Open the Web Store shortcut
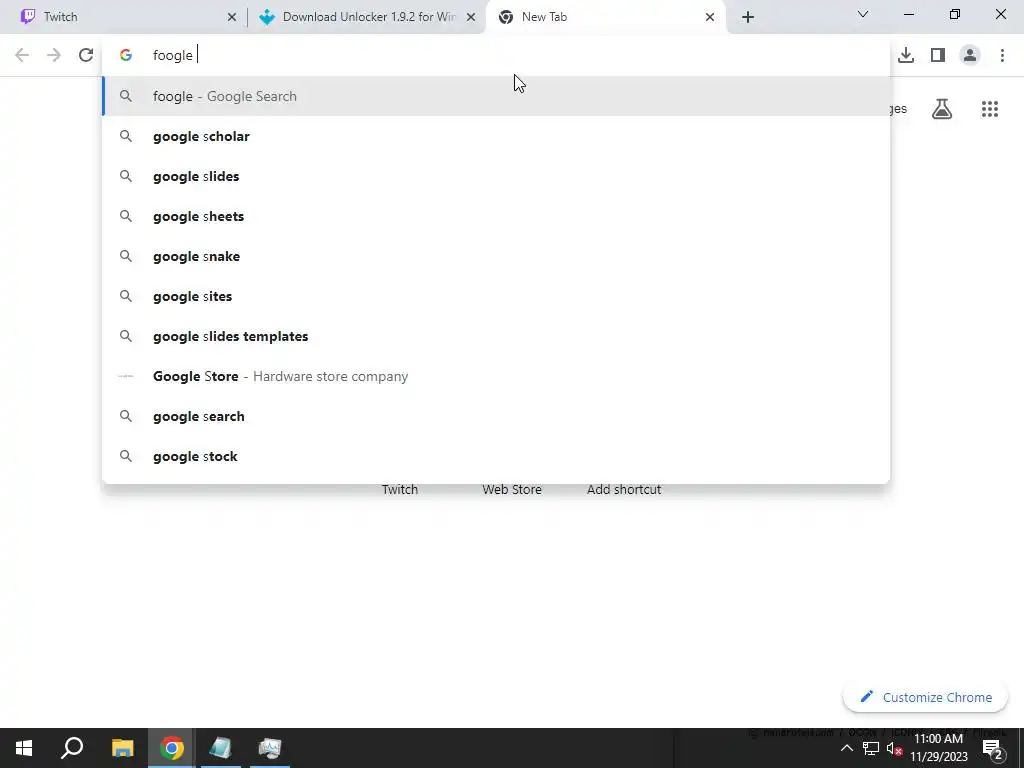The width and height of the screenshot is (1024, 768). [512, 489]
